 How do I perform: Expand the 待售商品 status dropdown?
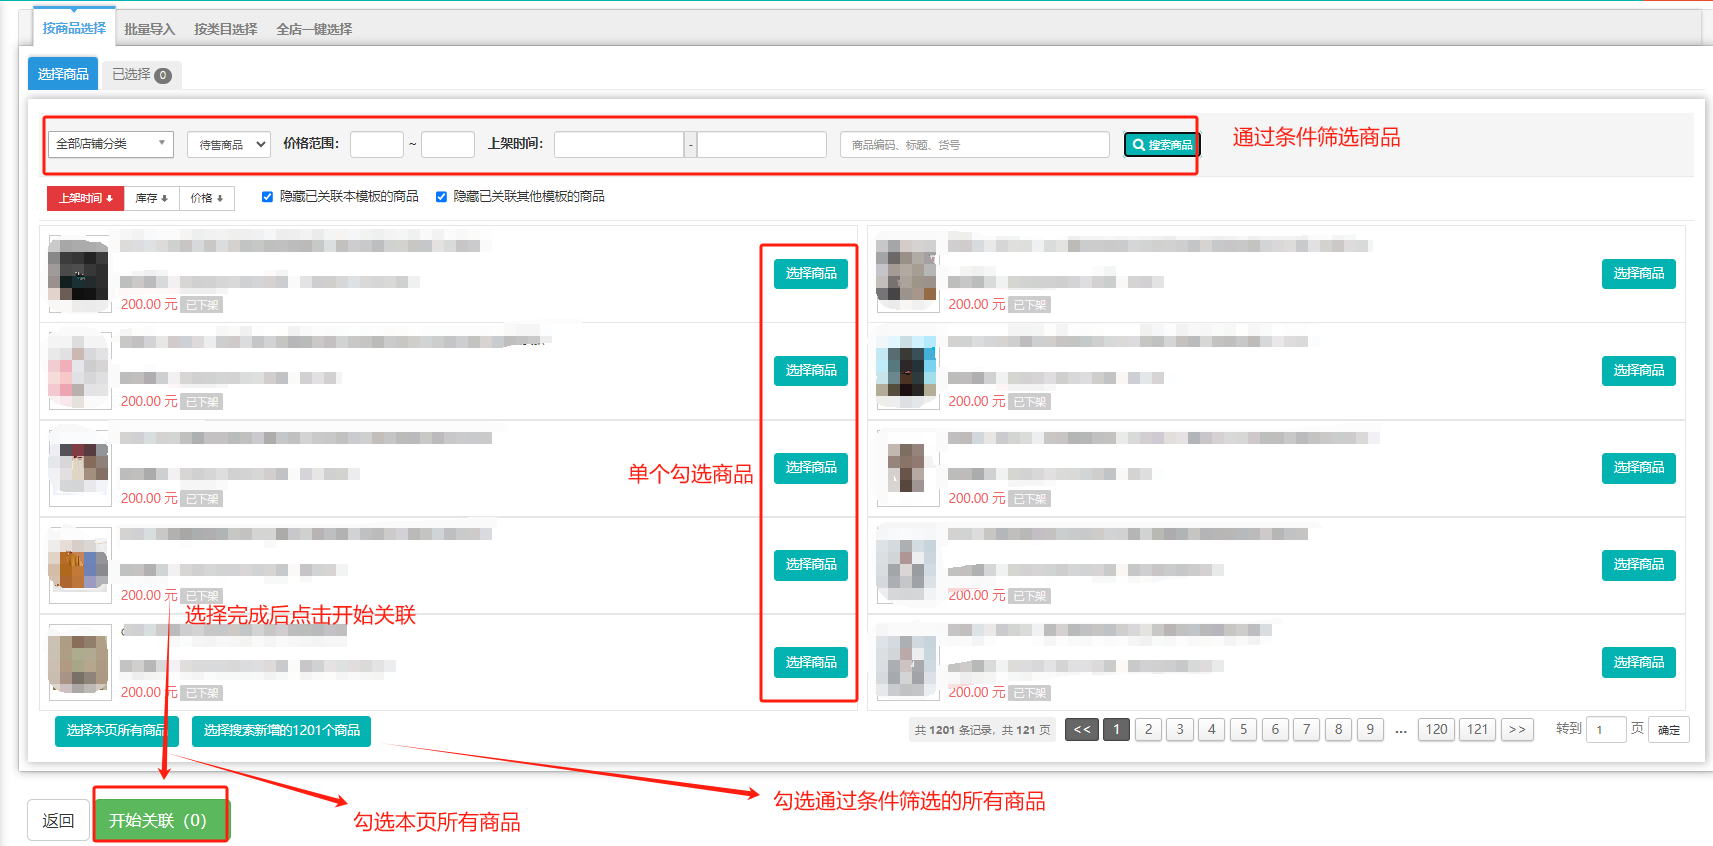[229, 145]
